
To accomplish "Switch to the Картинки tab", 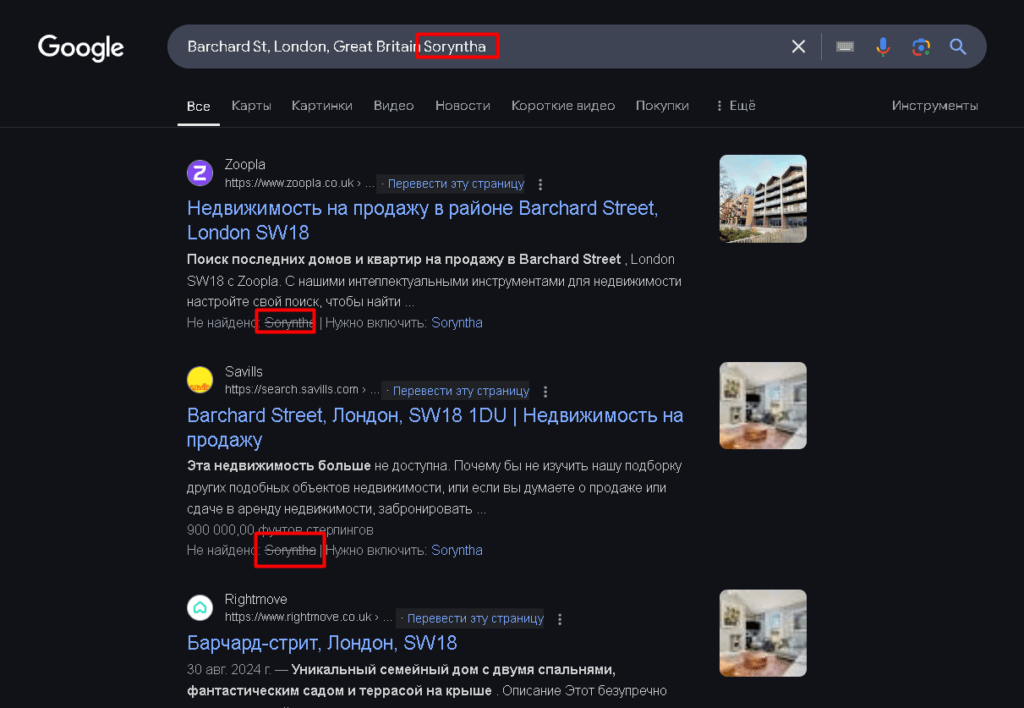I will (322, 106).
